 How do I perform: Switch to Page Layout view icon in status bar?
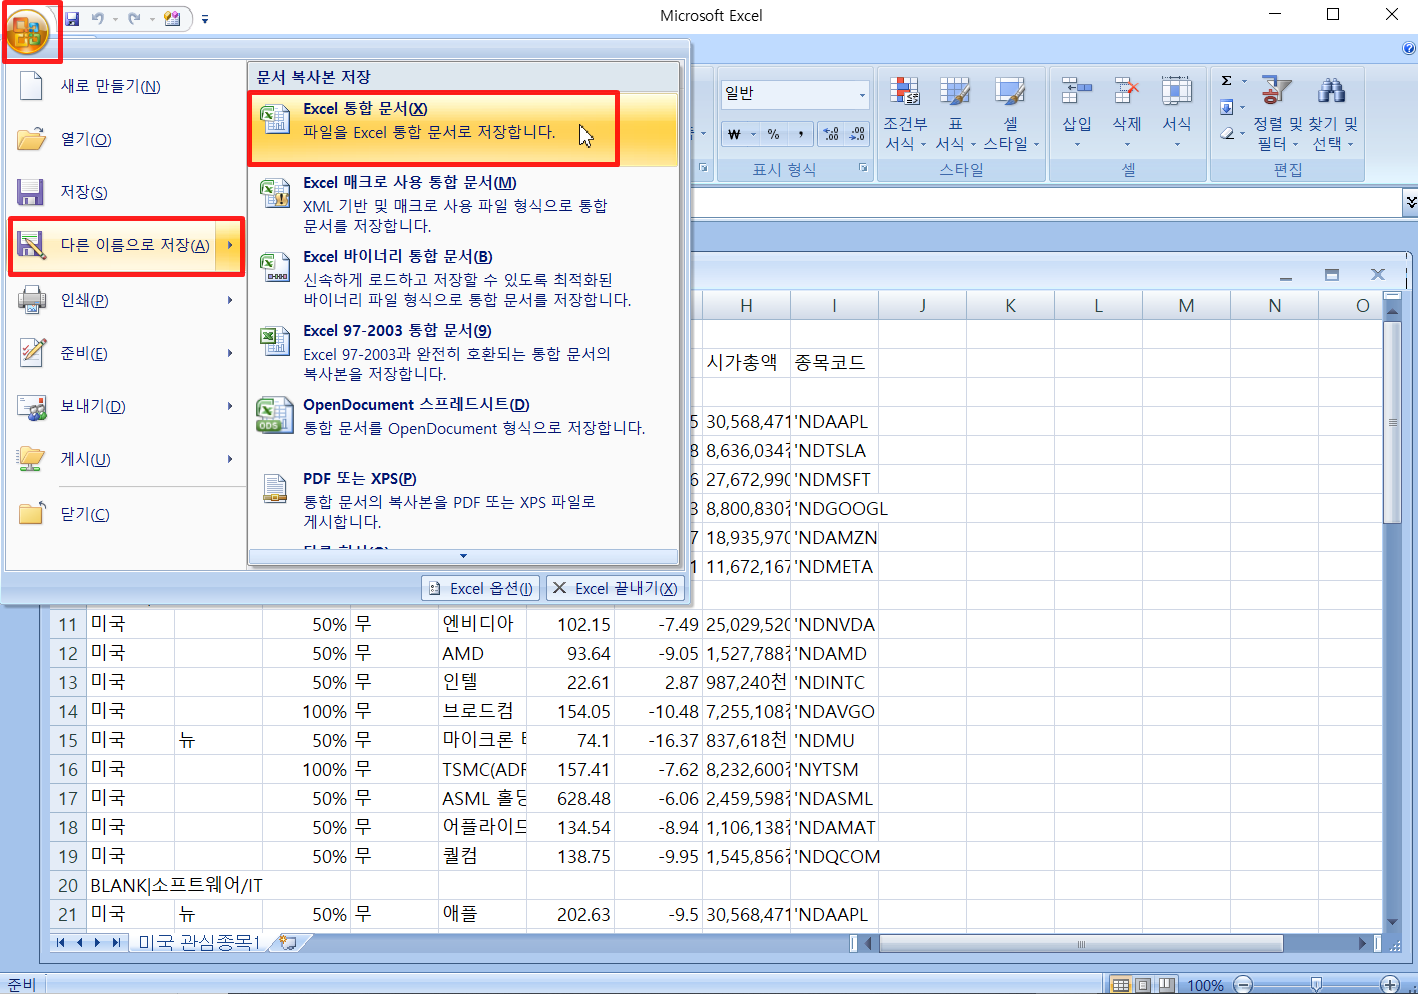point(1143,985)
